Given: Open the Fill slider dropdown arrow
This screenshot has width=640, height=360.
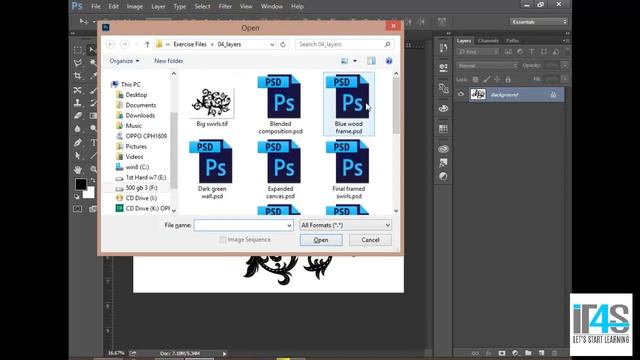Looking at the screenshot, I should click(x=564, y=79).
